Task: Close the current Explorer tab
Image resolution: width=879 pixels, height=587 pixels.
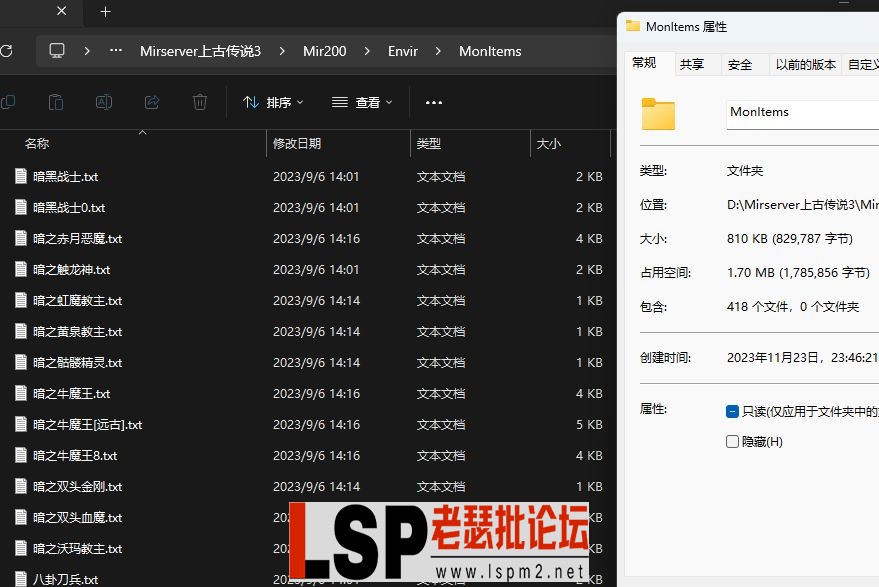Action: [62, 11]
